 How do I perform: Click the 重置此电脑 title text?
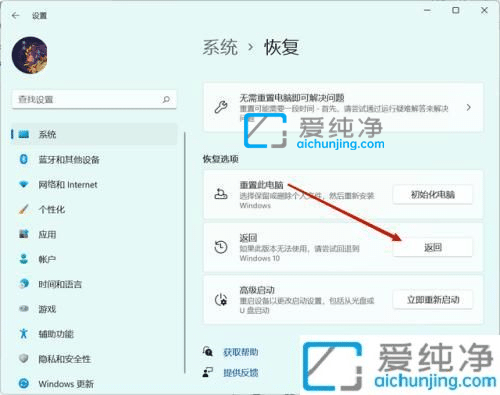(x=261, y=185)
